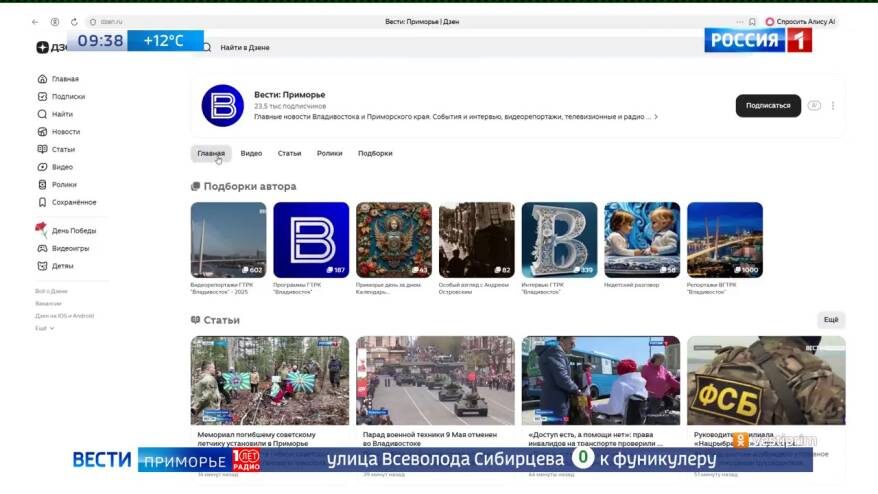Go back with the browser back arrow

coord(35,22)
